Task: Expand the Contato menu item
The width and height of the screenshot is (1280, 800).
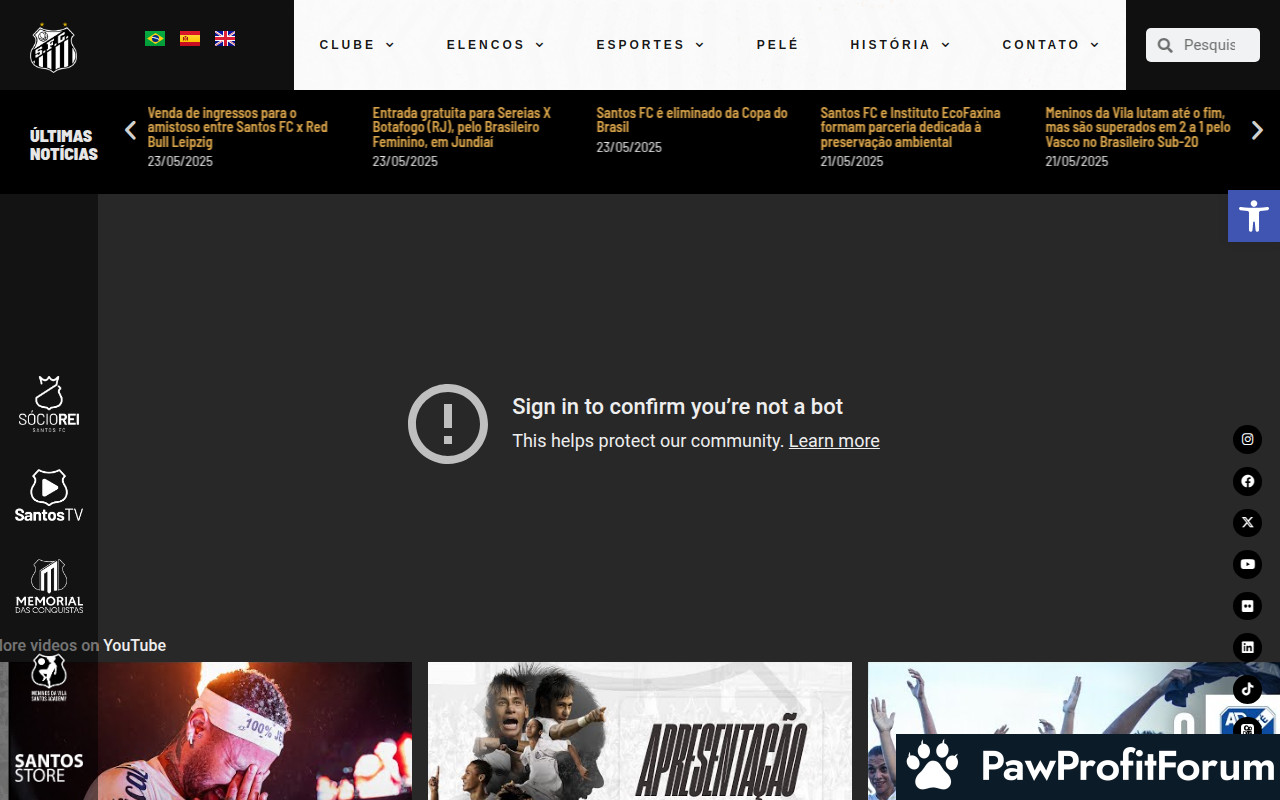Action: [x=1050, y=45]
